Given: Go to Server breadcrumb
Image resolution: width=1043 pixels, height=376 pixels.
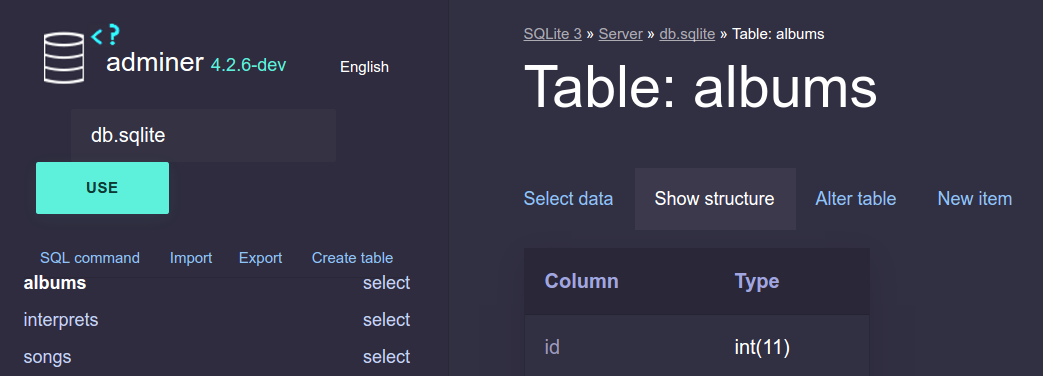Looking at the screenshot, I should pos(620,34).
